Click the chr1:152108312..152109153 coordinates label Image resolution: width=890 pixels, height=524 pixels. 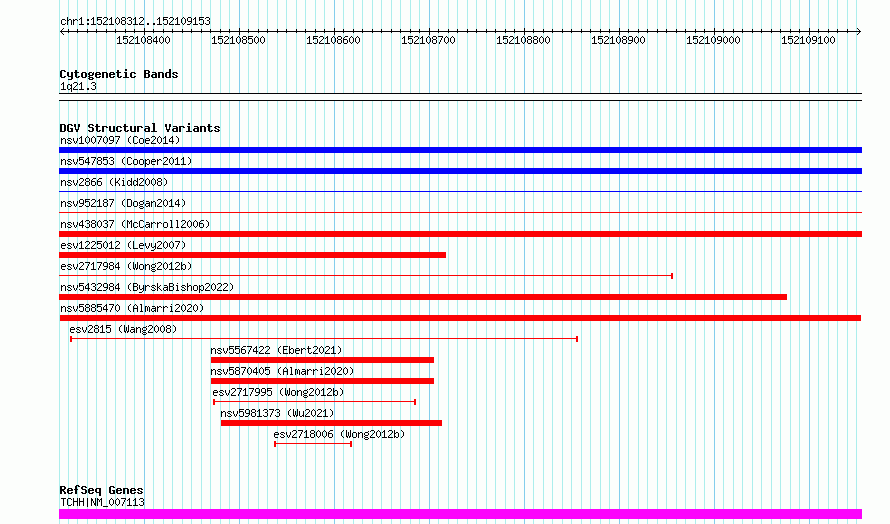[x=135, y=22]
